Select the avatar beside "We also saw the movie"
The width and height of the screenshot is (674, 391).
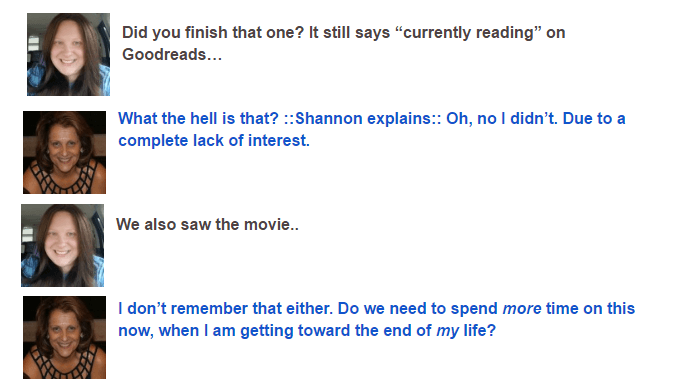(x=62, y=245)
